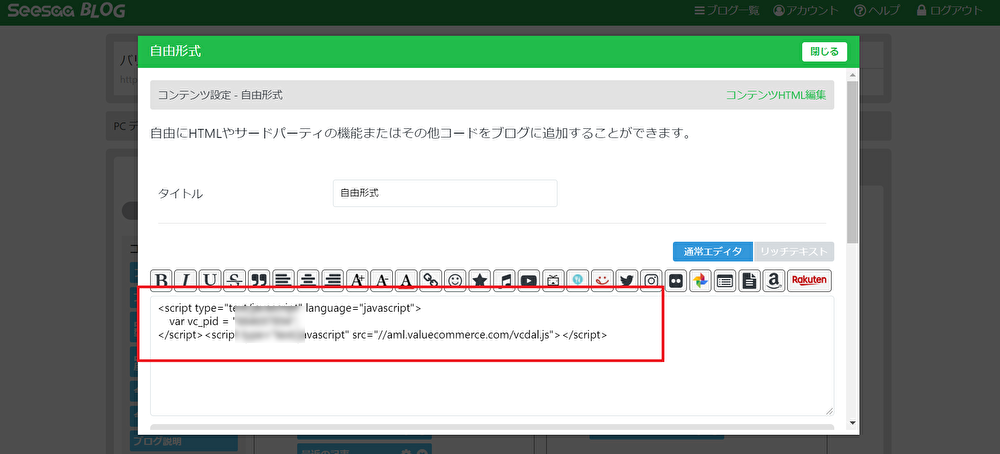Open ヘルプ in header
This screenshot has width=1000, height=454.
877,11
